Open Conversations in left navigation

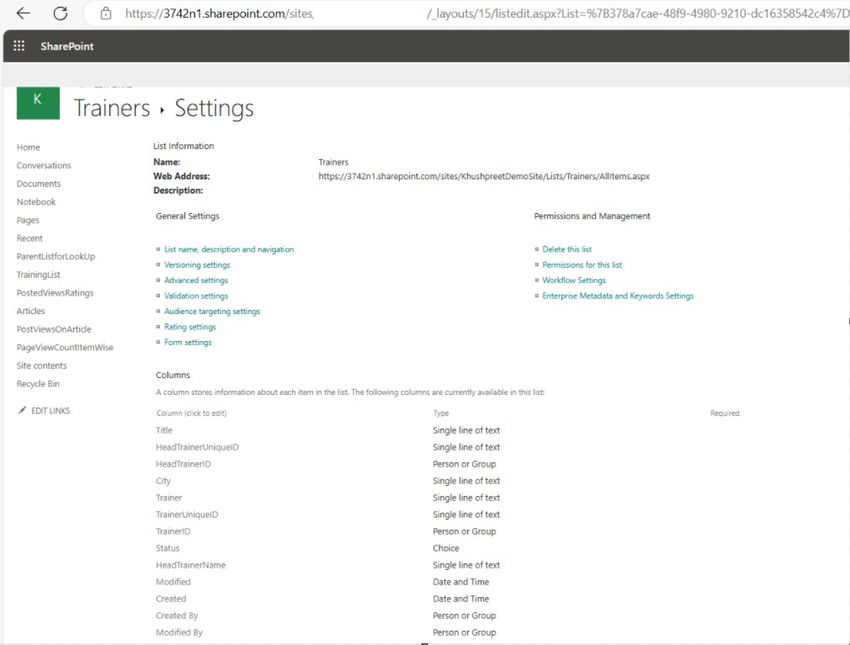click(x=44, y=165)
